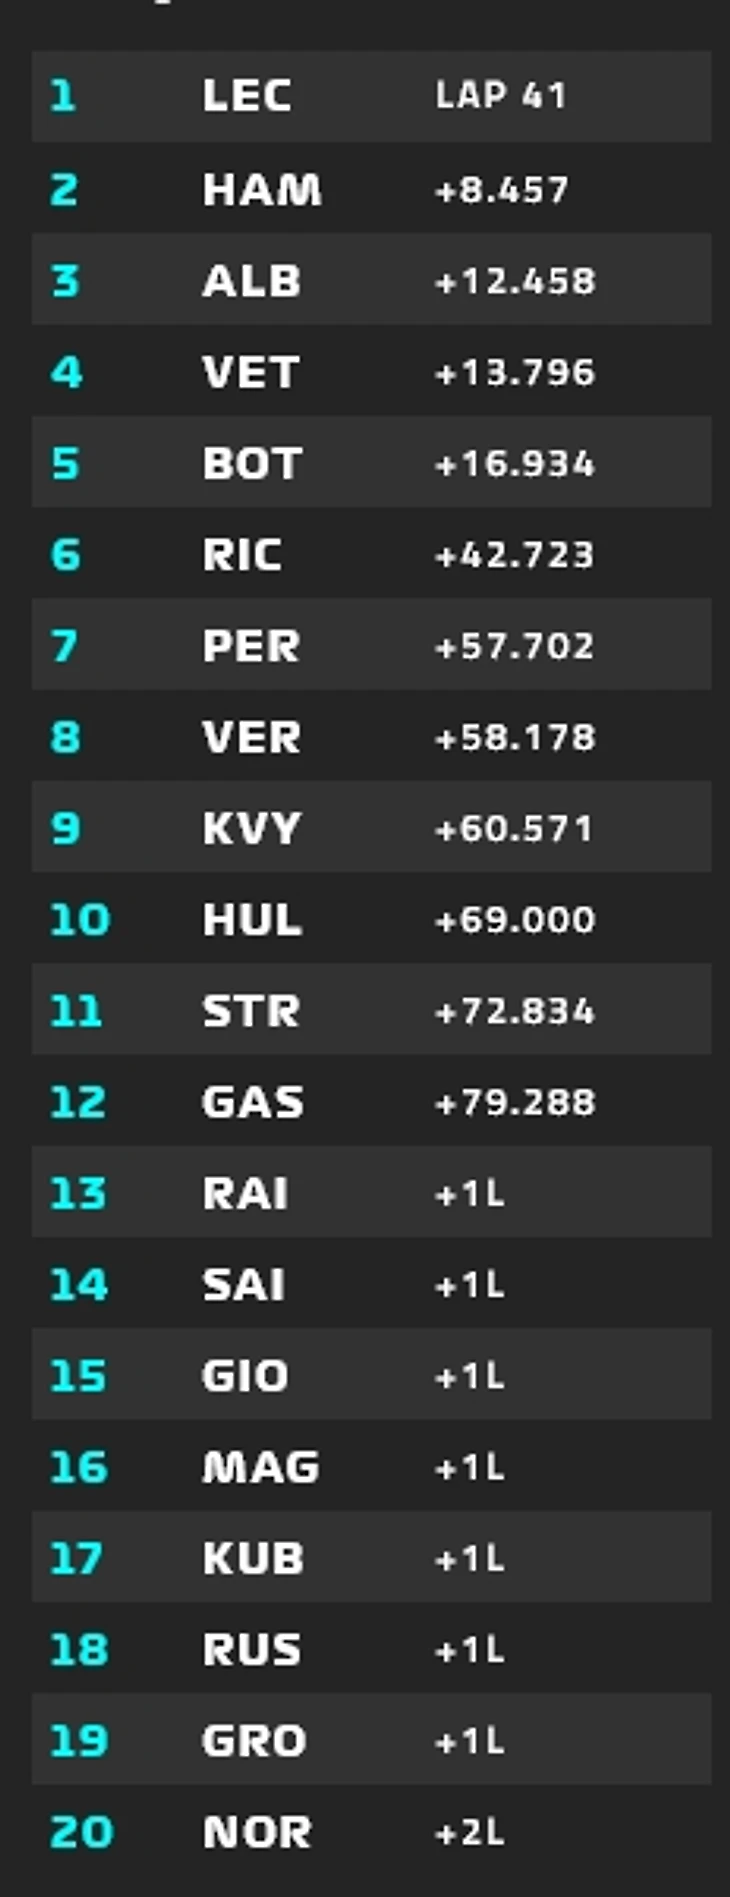Click PER driver name
730x1897 pixels.
(251, 646)
